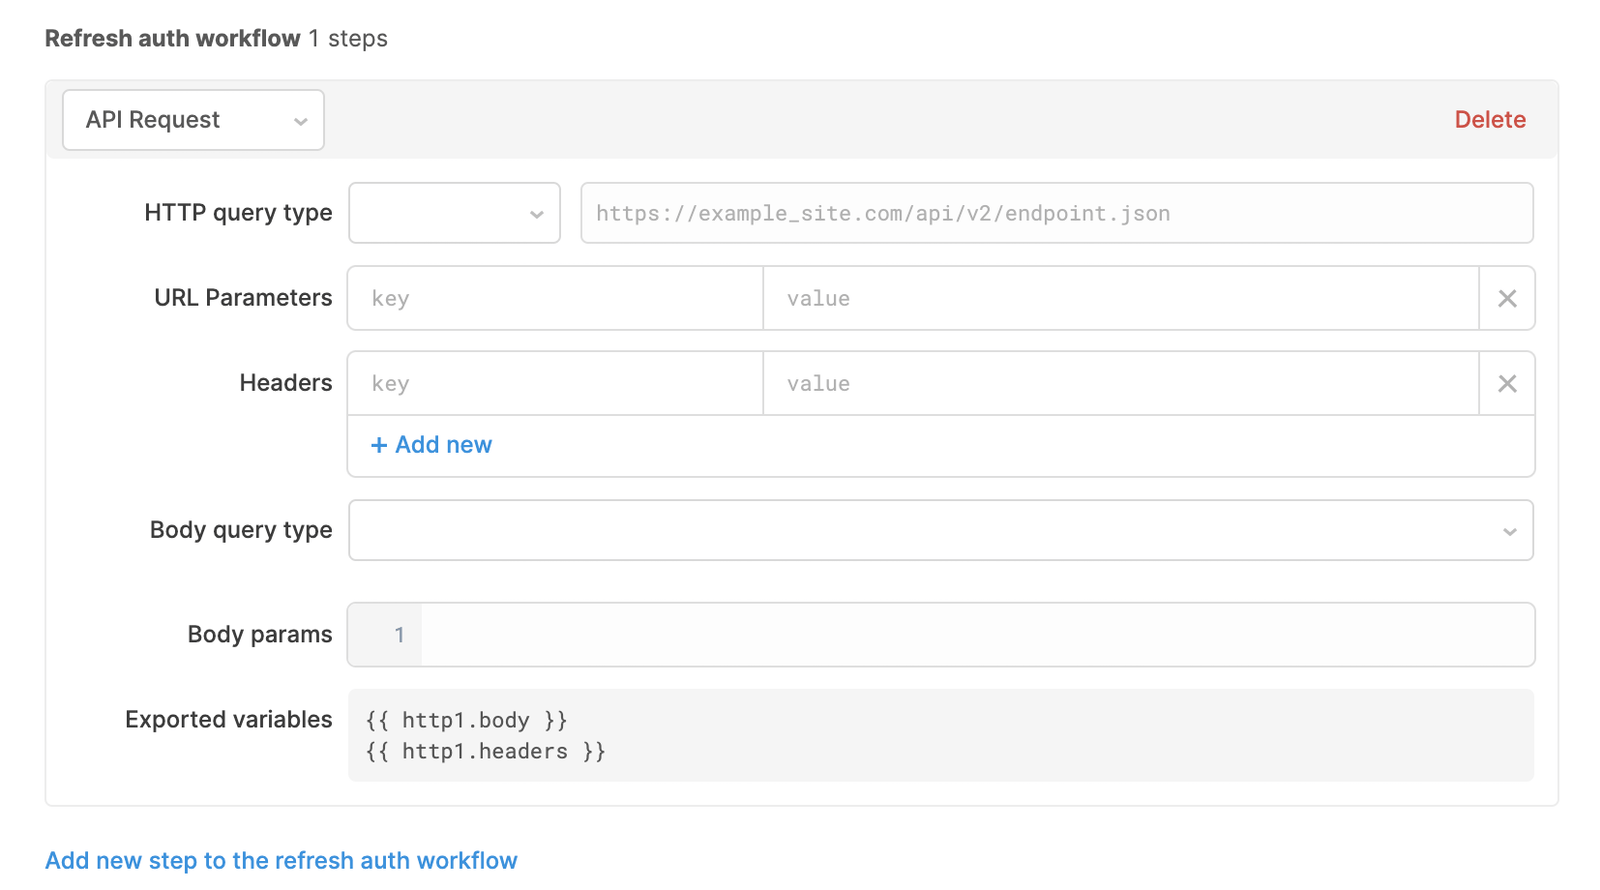Open the HTTP query type dropdown
The height and width of the screenshot is (890, 1600).
454,213
